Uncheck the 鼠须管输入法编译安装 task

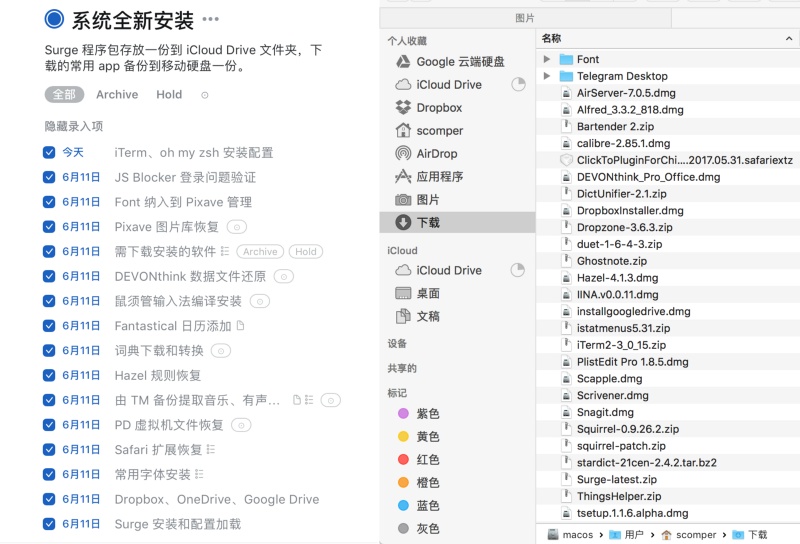[x=49, y=301]
